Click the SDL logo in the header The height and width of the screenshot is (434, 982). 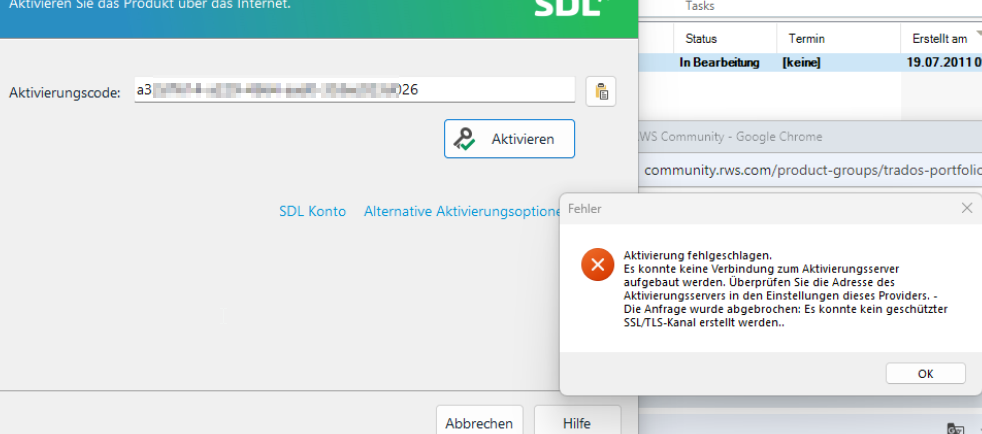pos(572,6)
